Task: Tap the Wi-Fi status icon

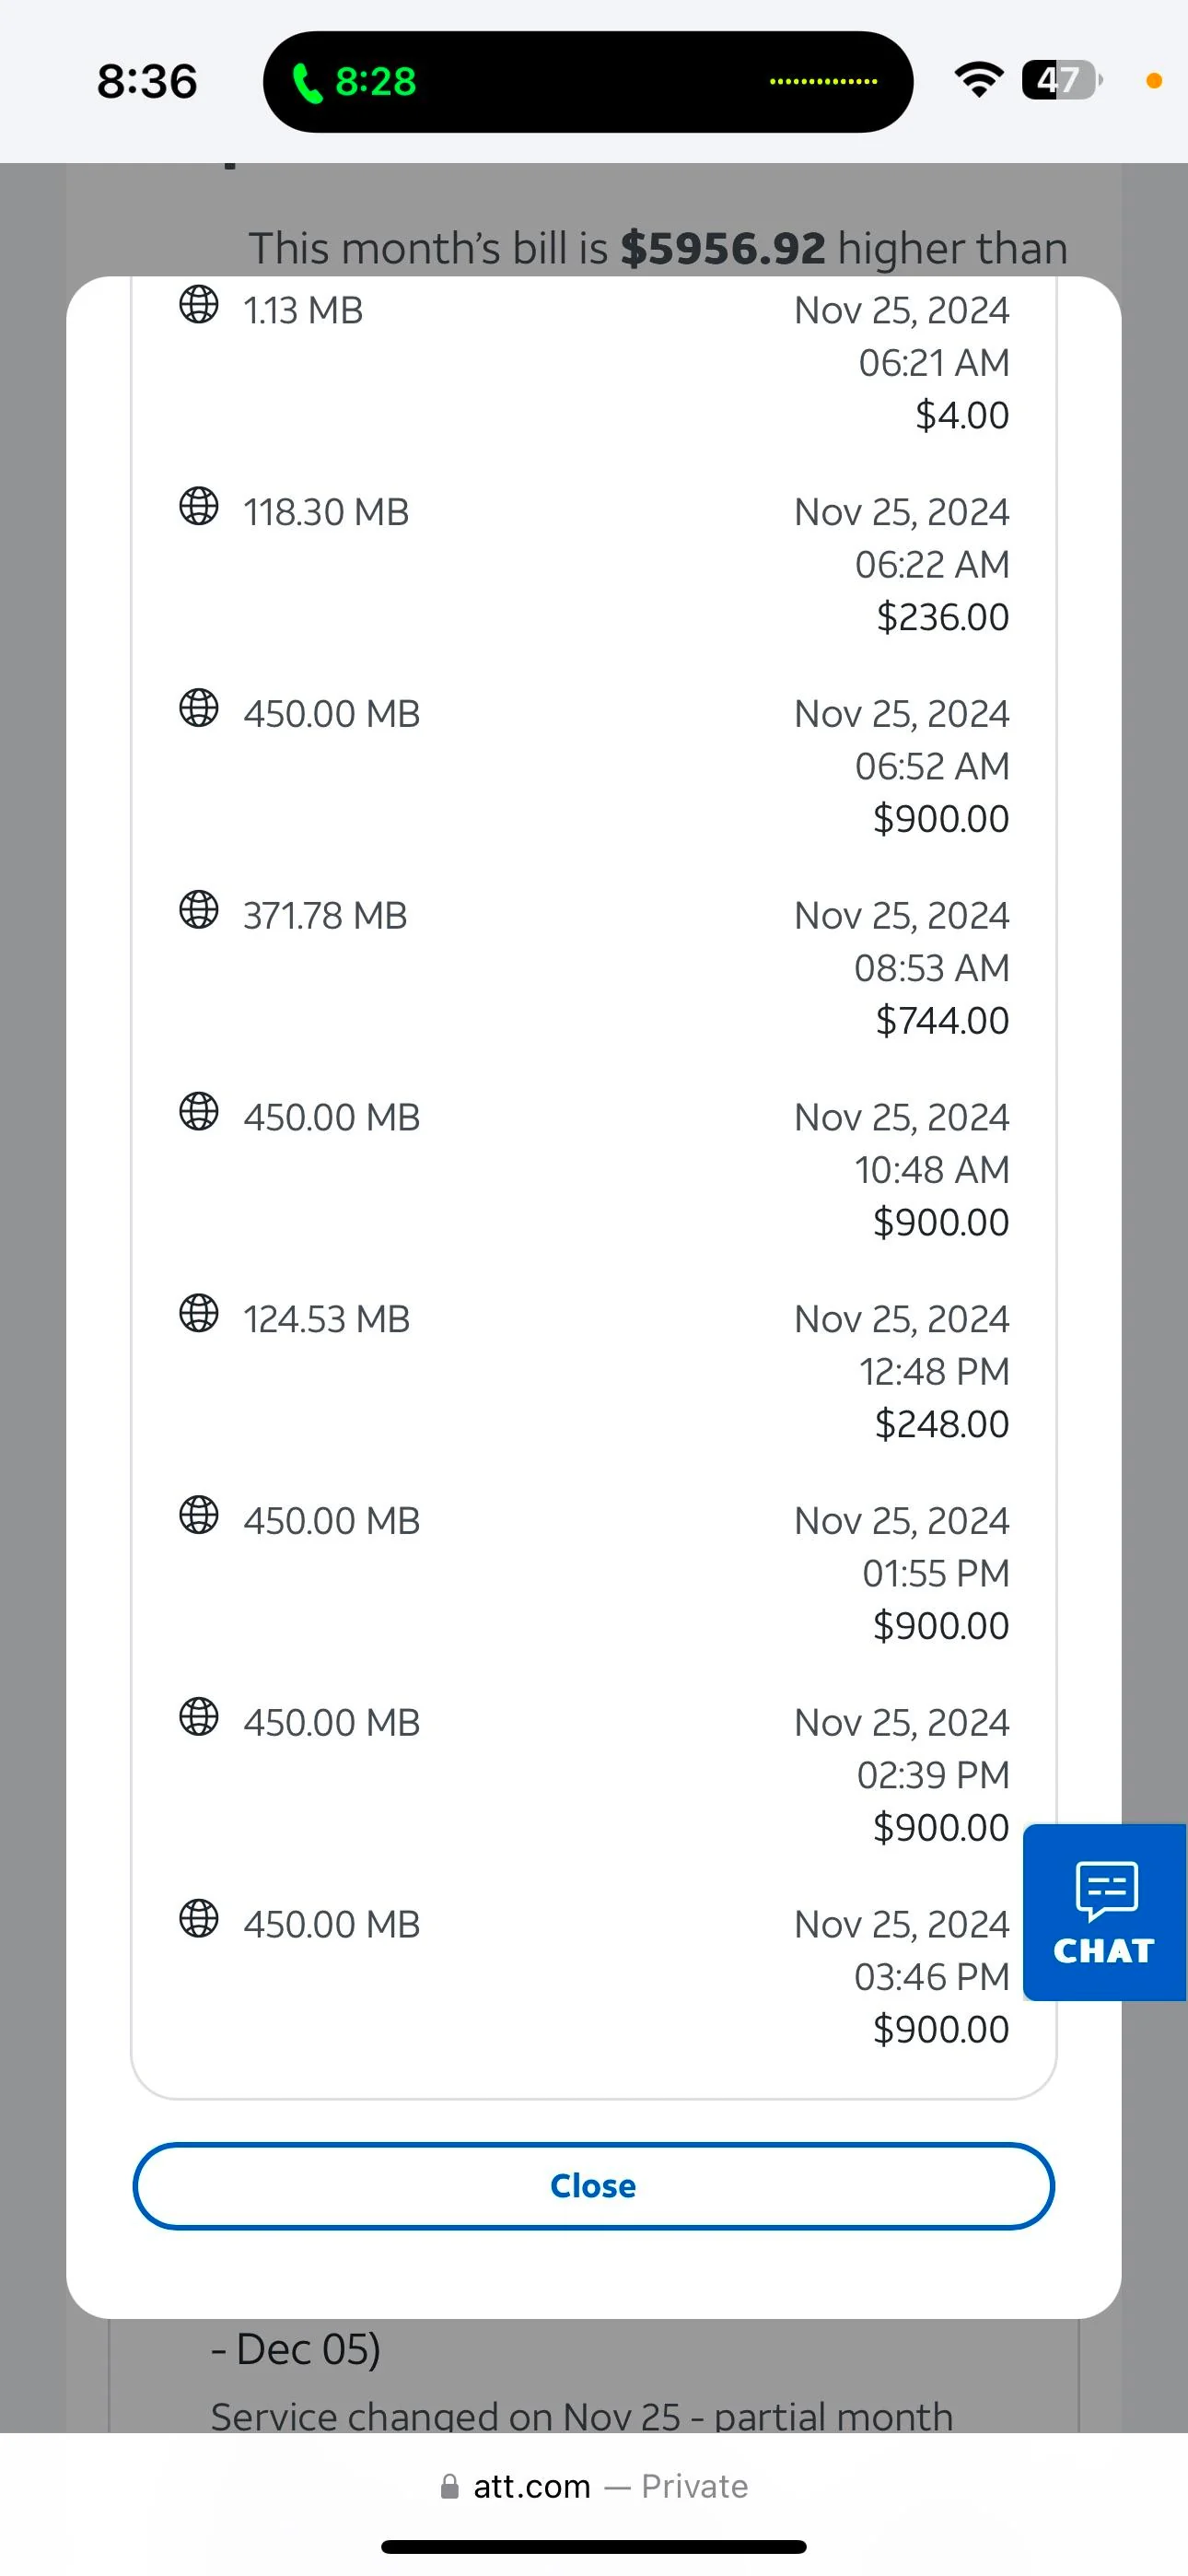Action: coord(979,80)
